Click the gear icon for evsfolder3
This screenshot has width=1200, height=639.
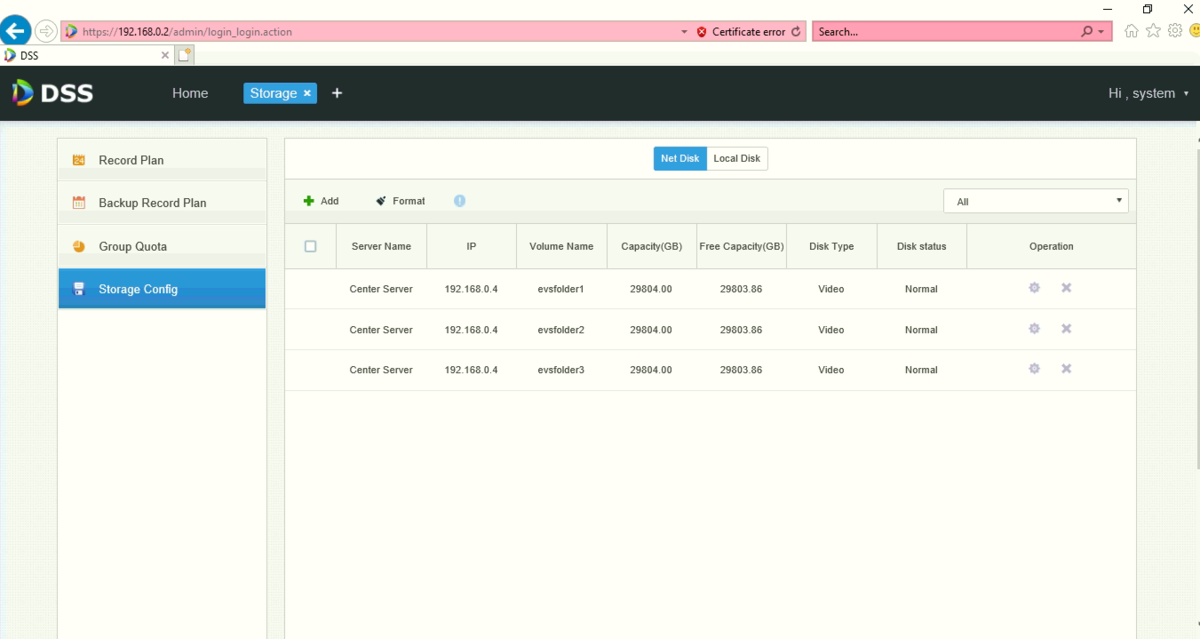point(1034,369)
